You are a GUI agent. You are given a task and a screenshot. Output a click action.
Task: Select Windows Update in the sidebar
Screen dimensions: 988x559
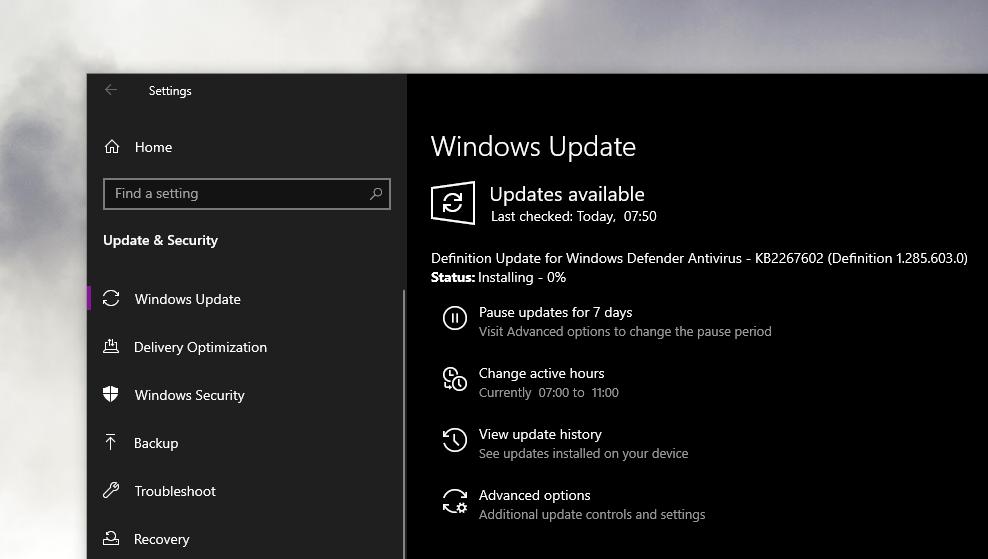click(187, 299)
